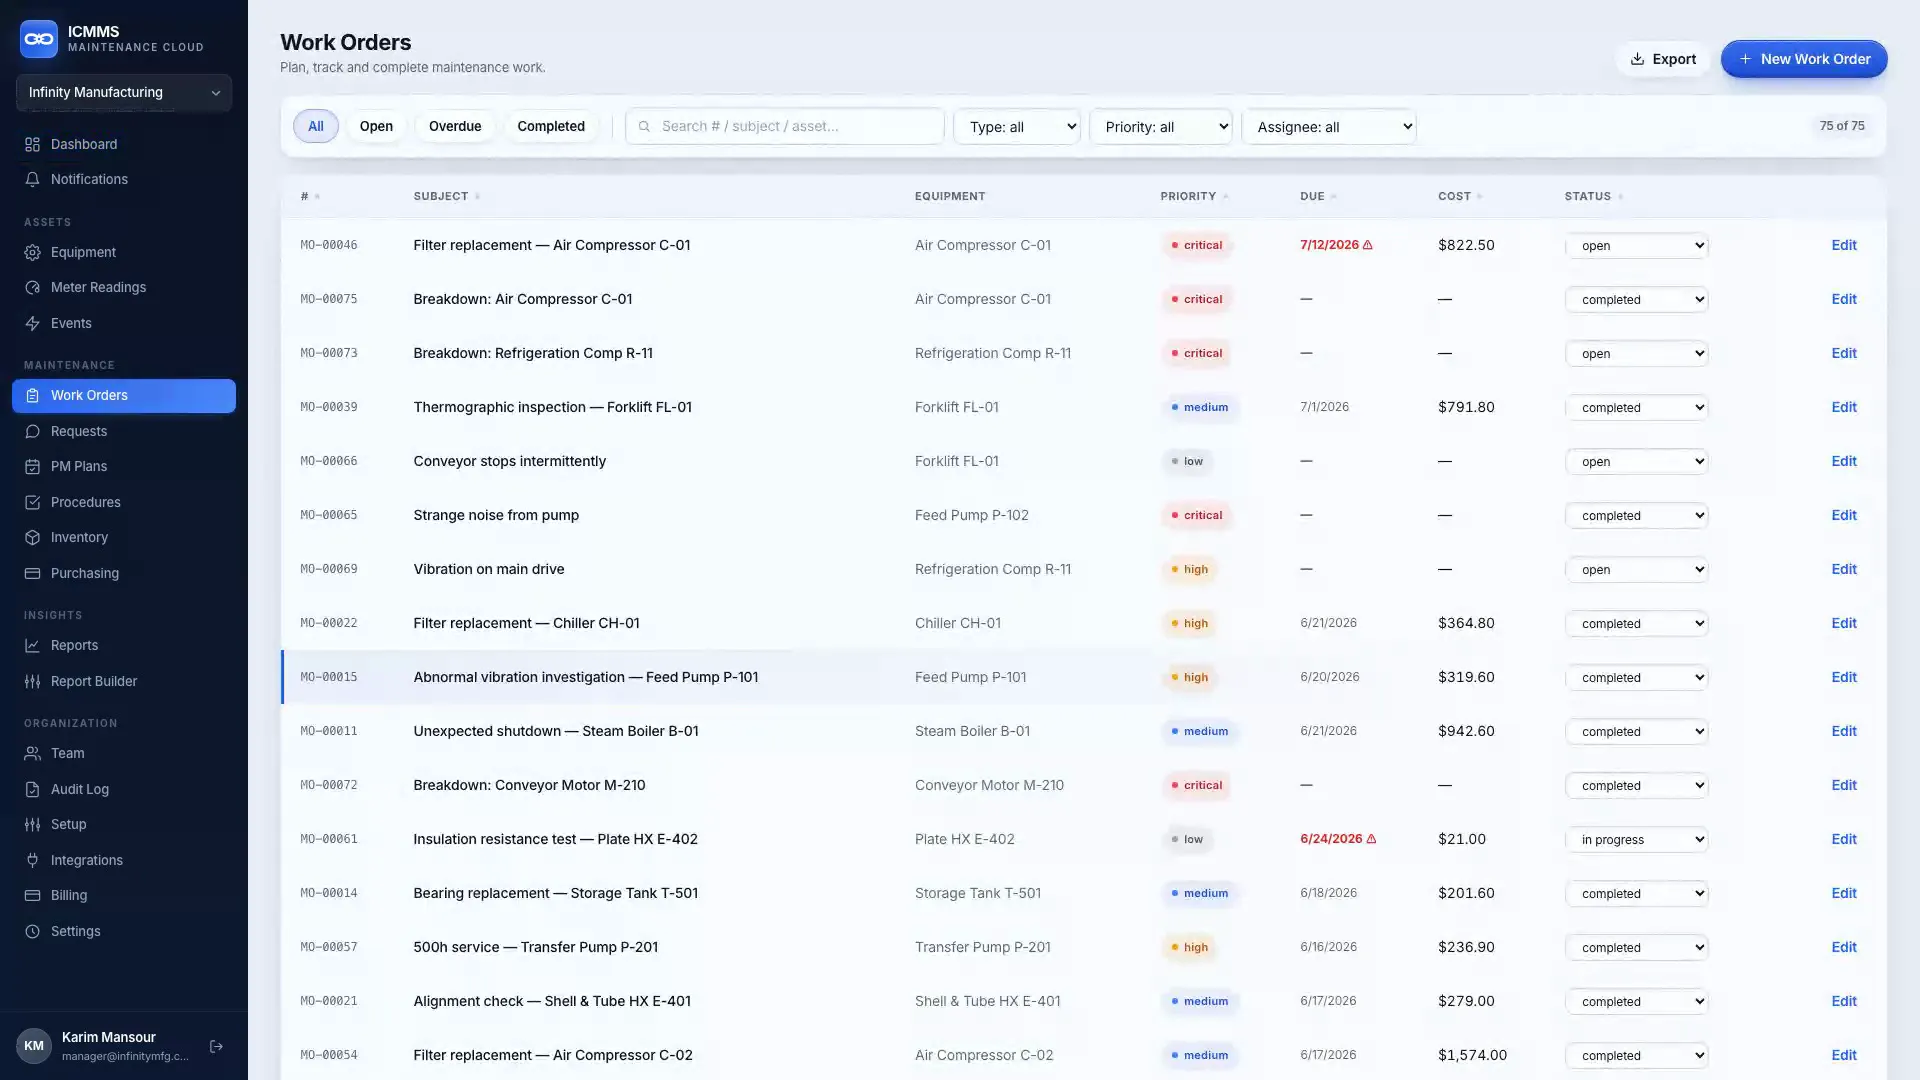
Task: Click the MO-00022 order number
Action: pos(328,623)
